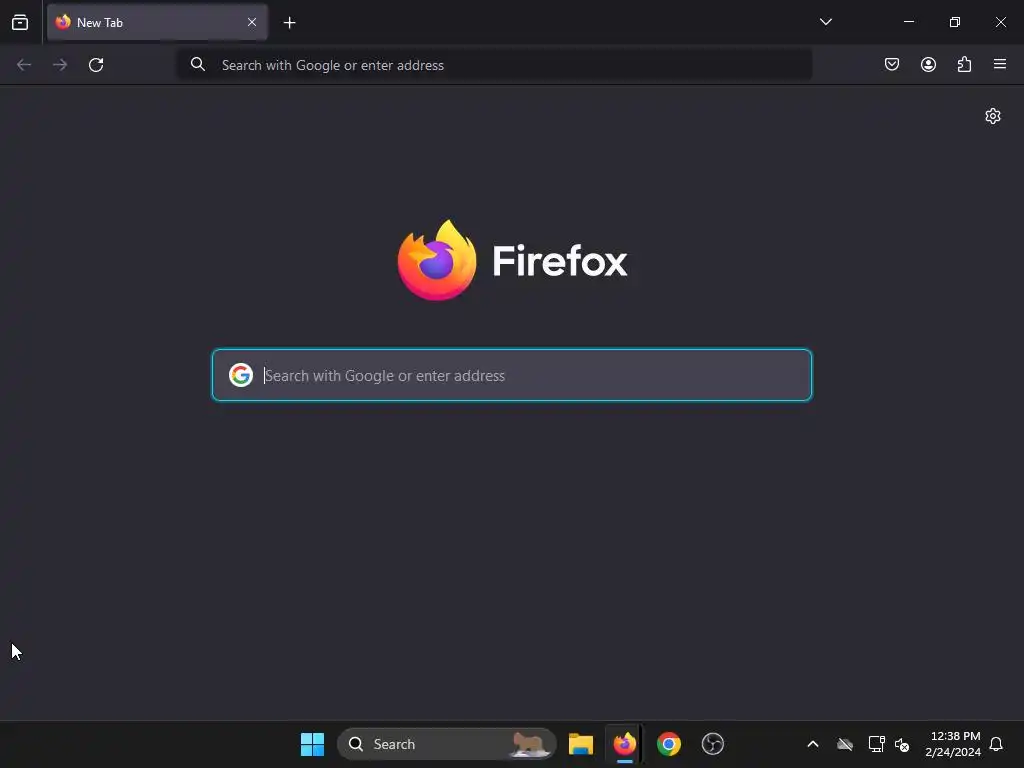Close the Firefox window
The width and height of the screenshot is (1024, 768).
1000,22
